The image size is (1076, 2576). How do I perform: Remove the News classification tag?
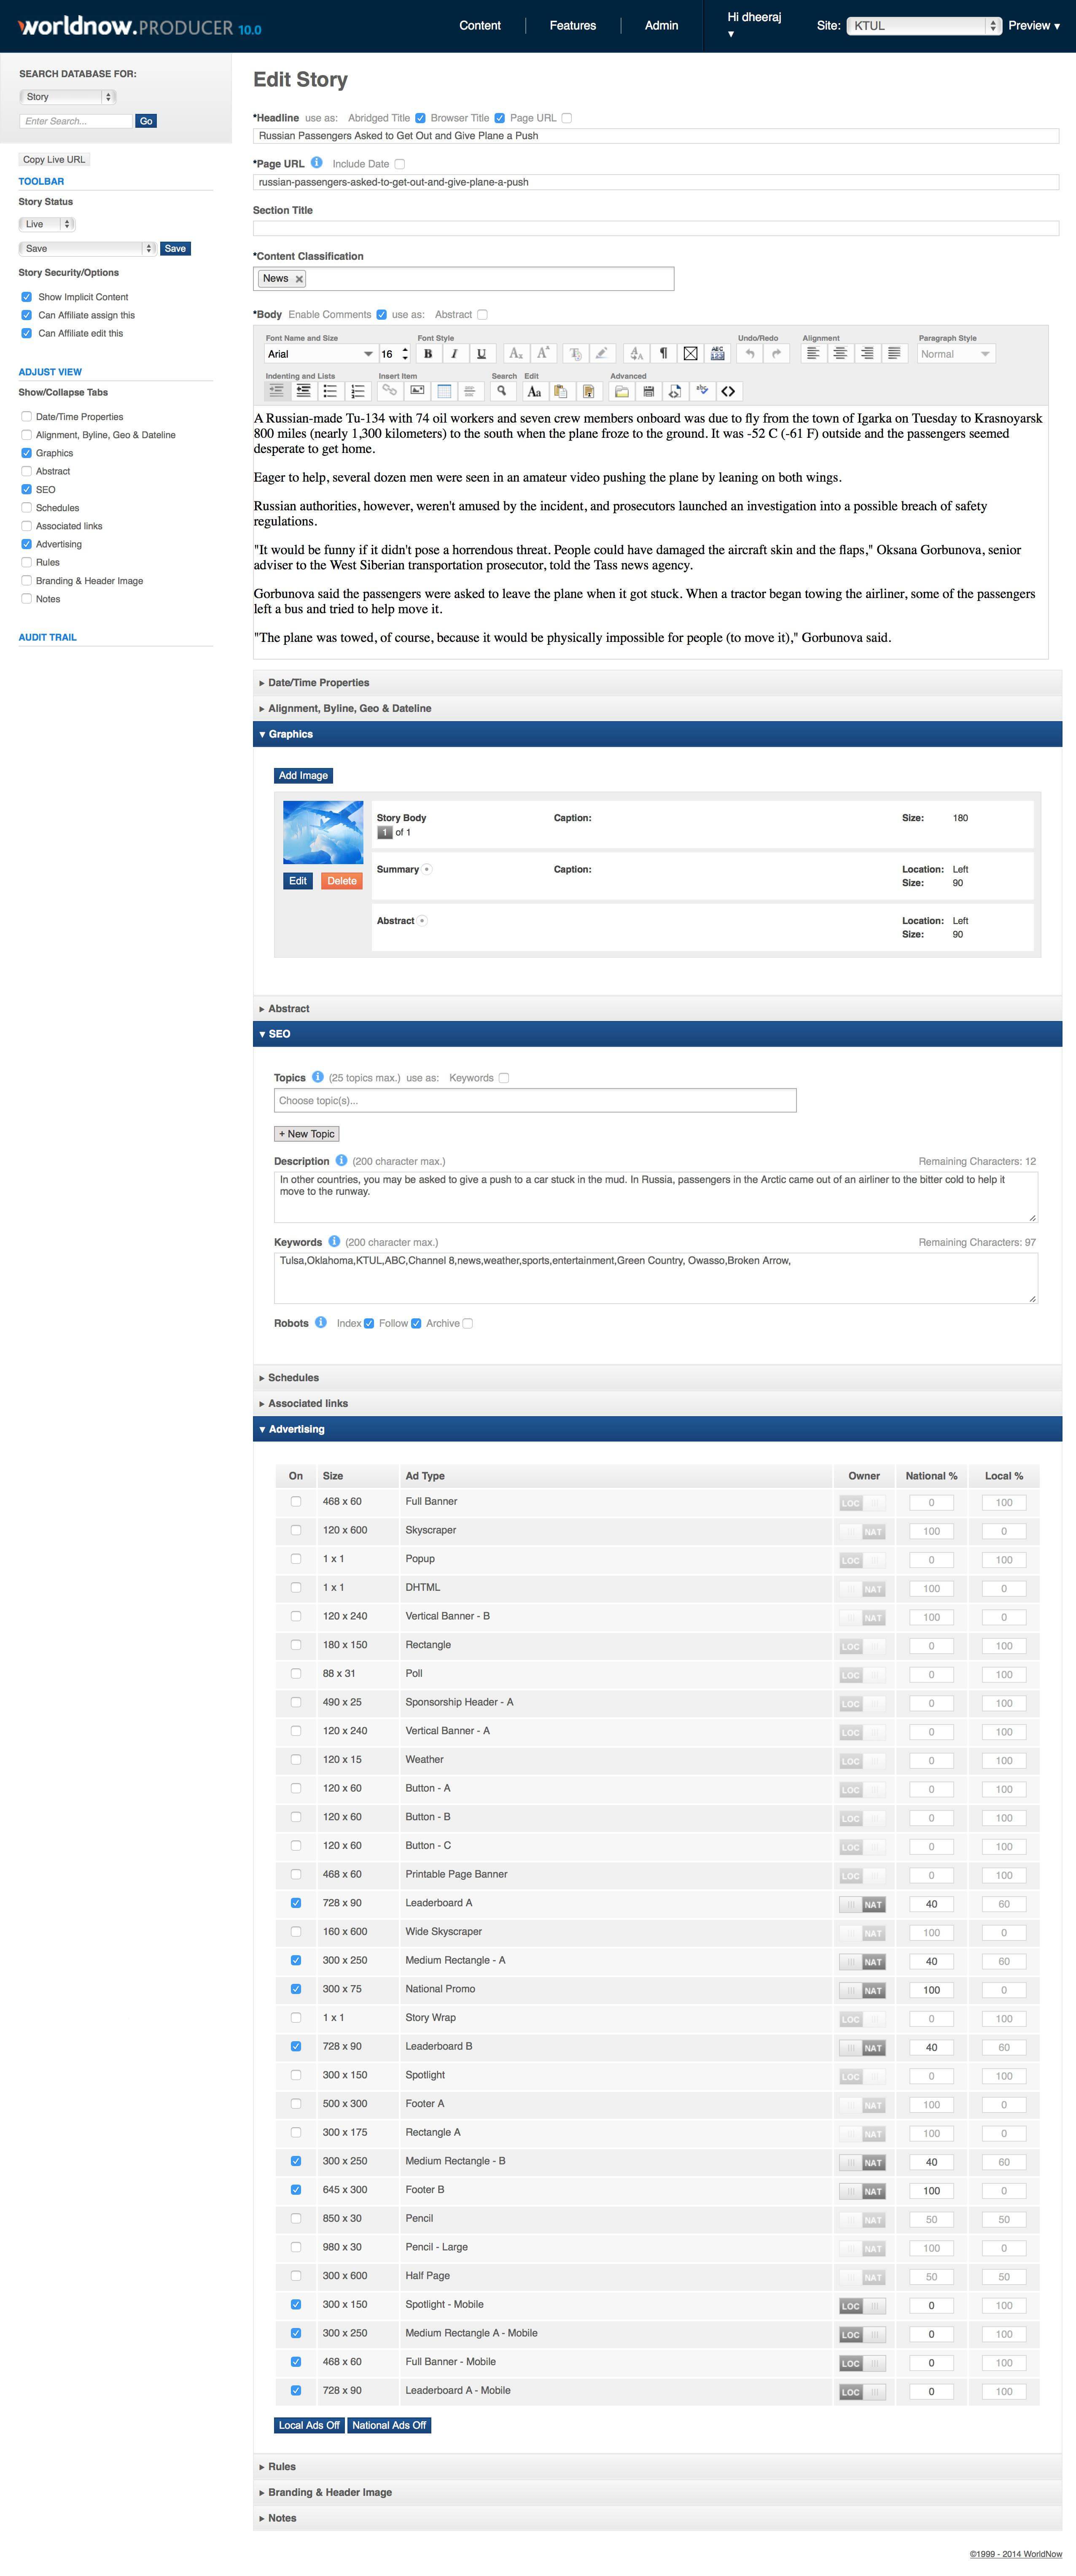click(299, 280)
